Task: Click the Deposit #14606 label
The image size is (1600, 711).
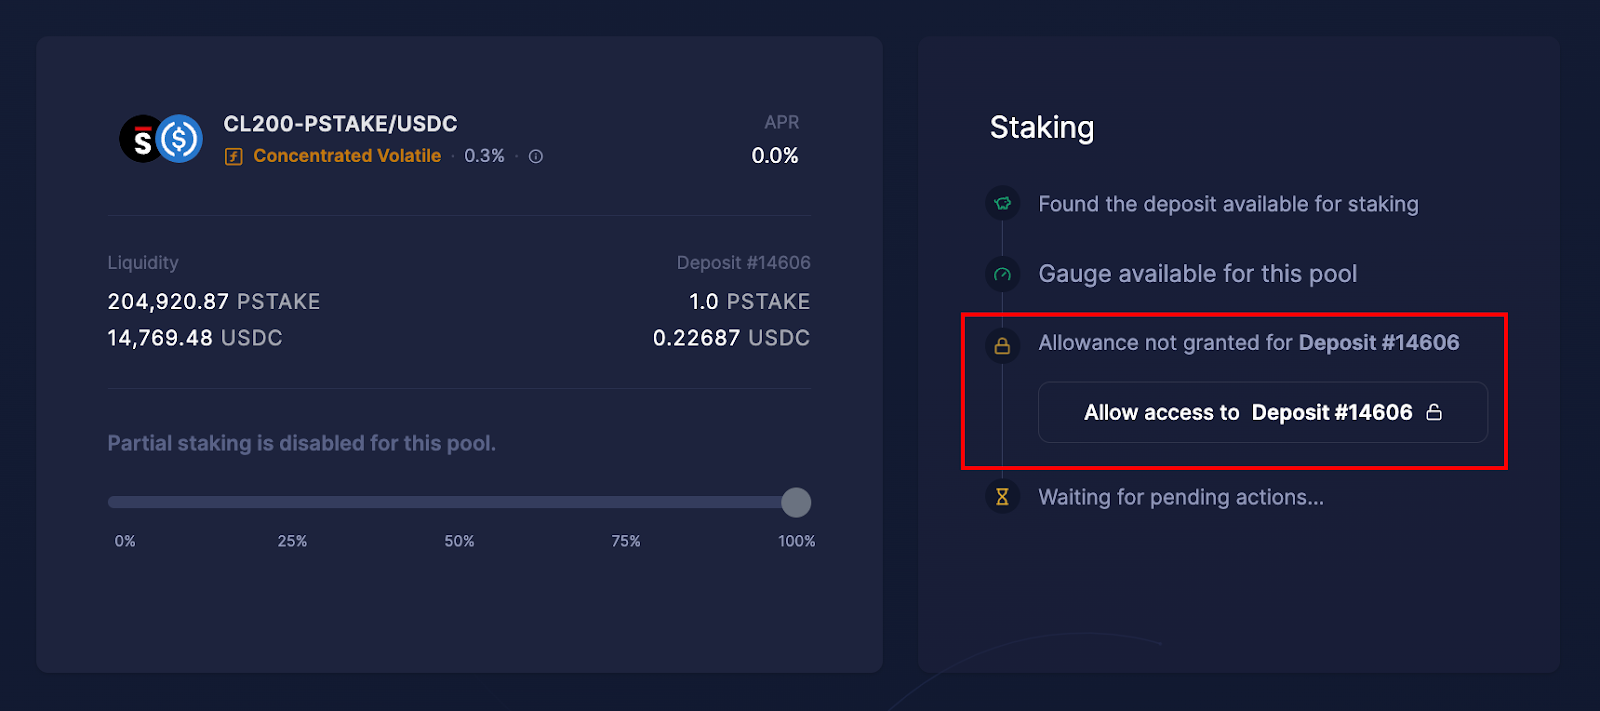Action: [743, 263]
